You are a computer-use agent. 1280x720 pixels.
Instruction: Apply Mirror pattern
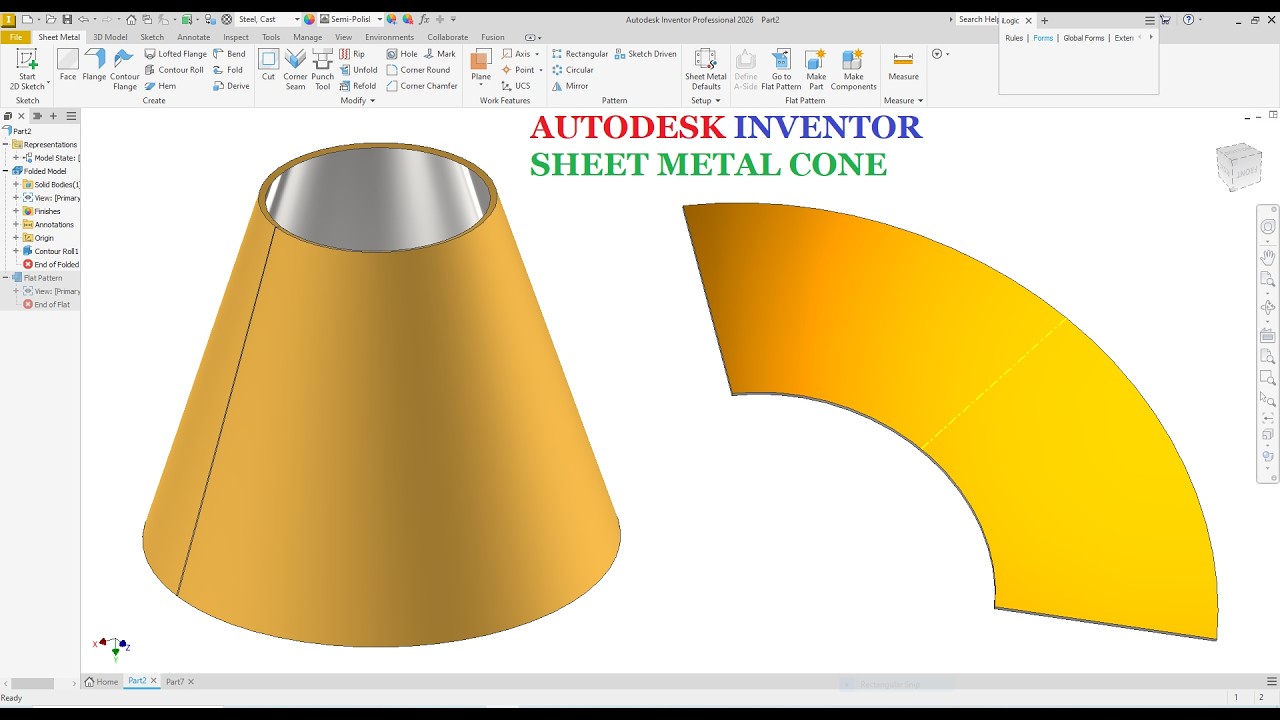[570, 86]
